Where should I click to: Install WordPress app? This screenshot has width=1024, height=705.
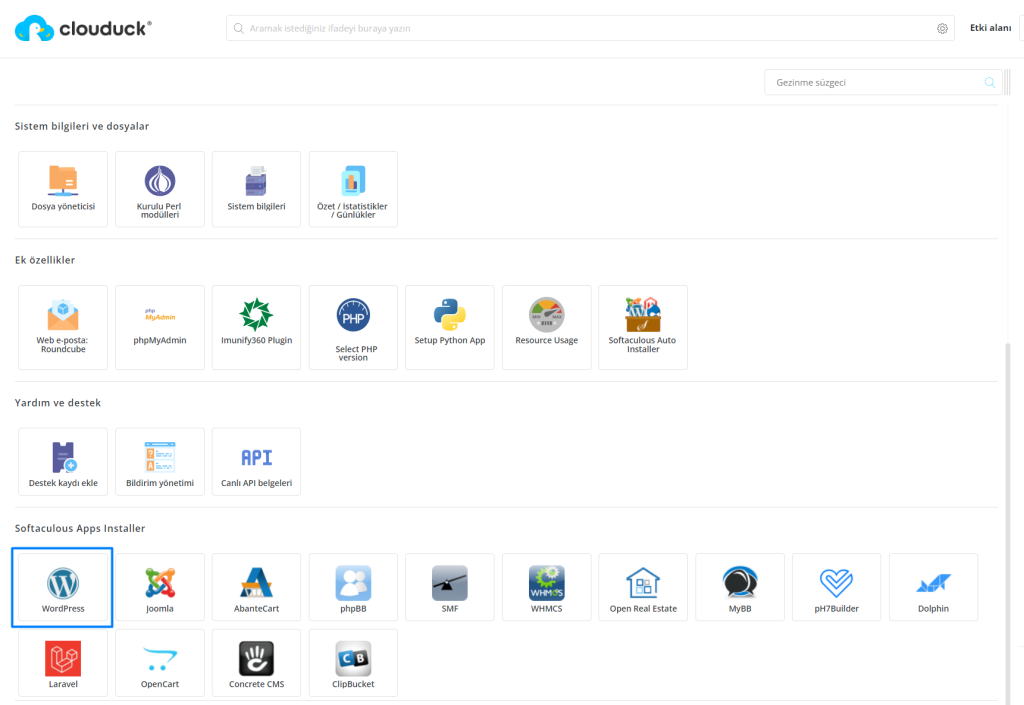tap(63, 587)
